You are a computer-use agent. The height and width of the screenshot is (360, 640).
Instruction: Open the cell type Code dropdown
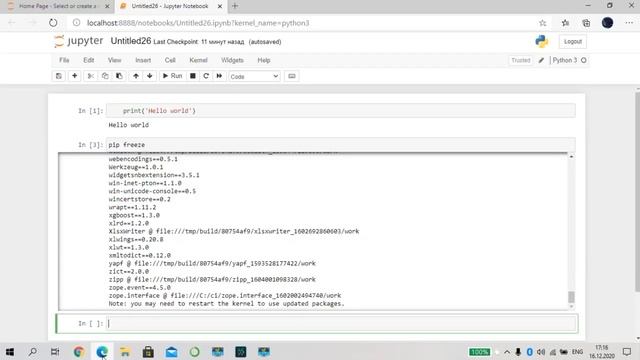[254, 76]
